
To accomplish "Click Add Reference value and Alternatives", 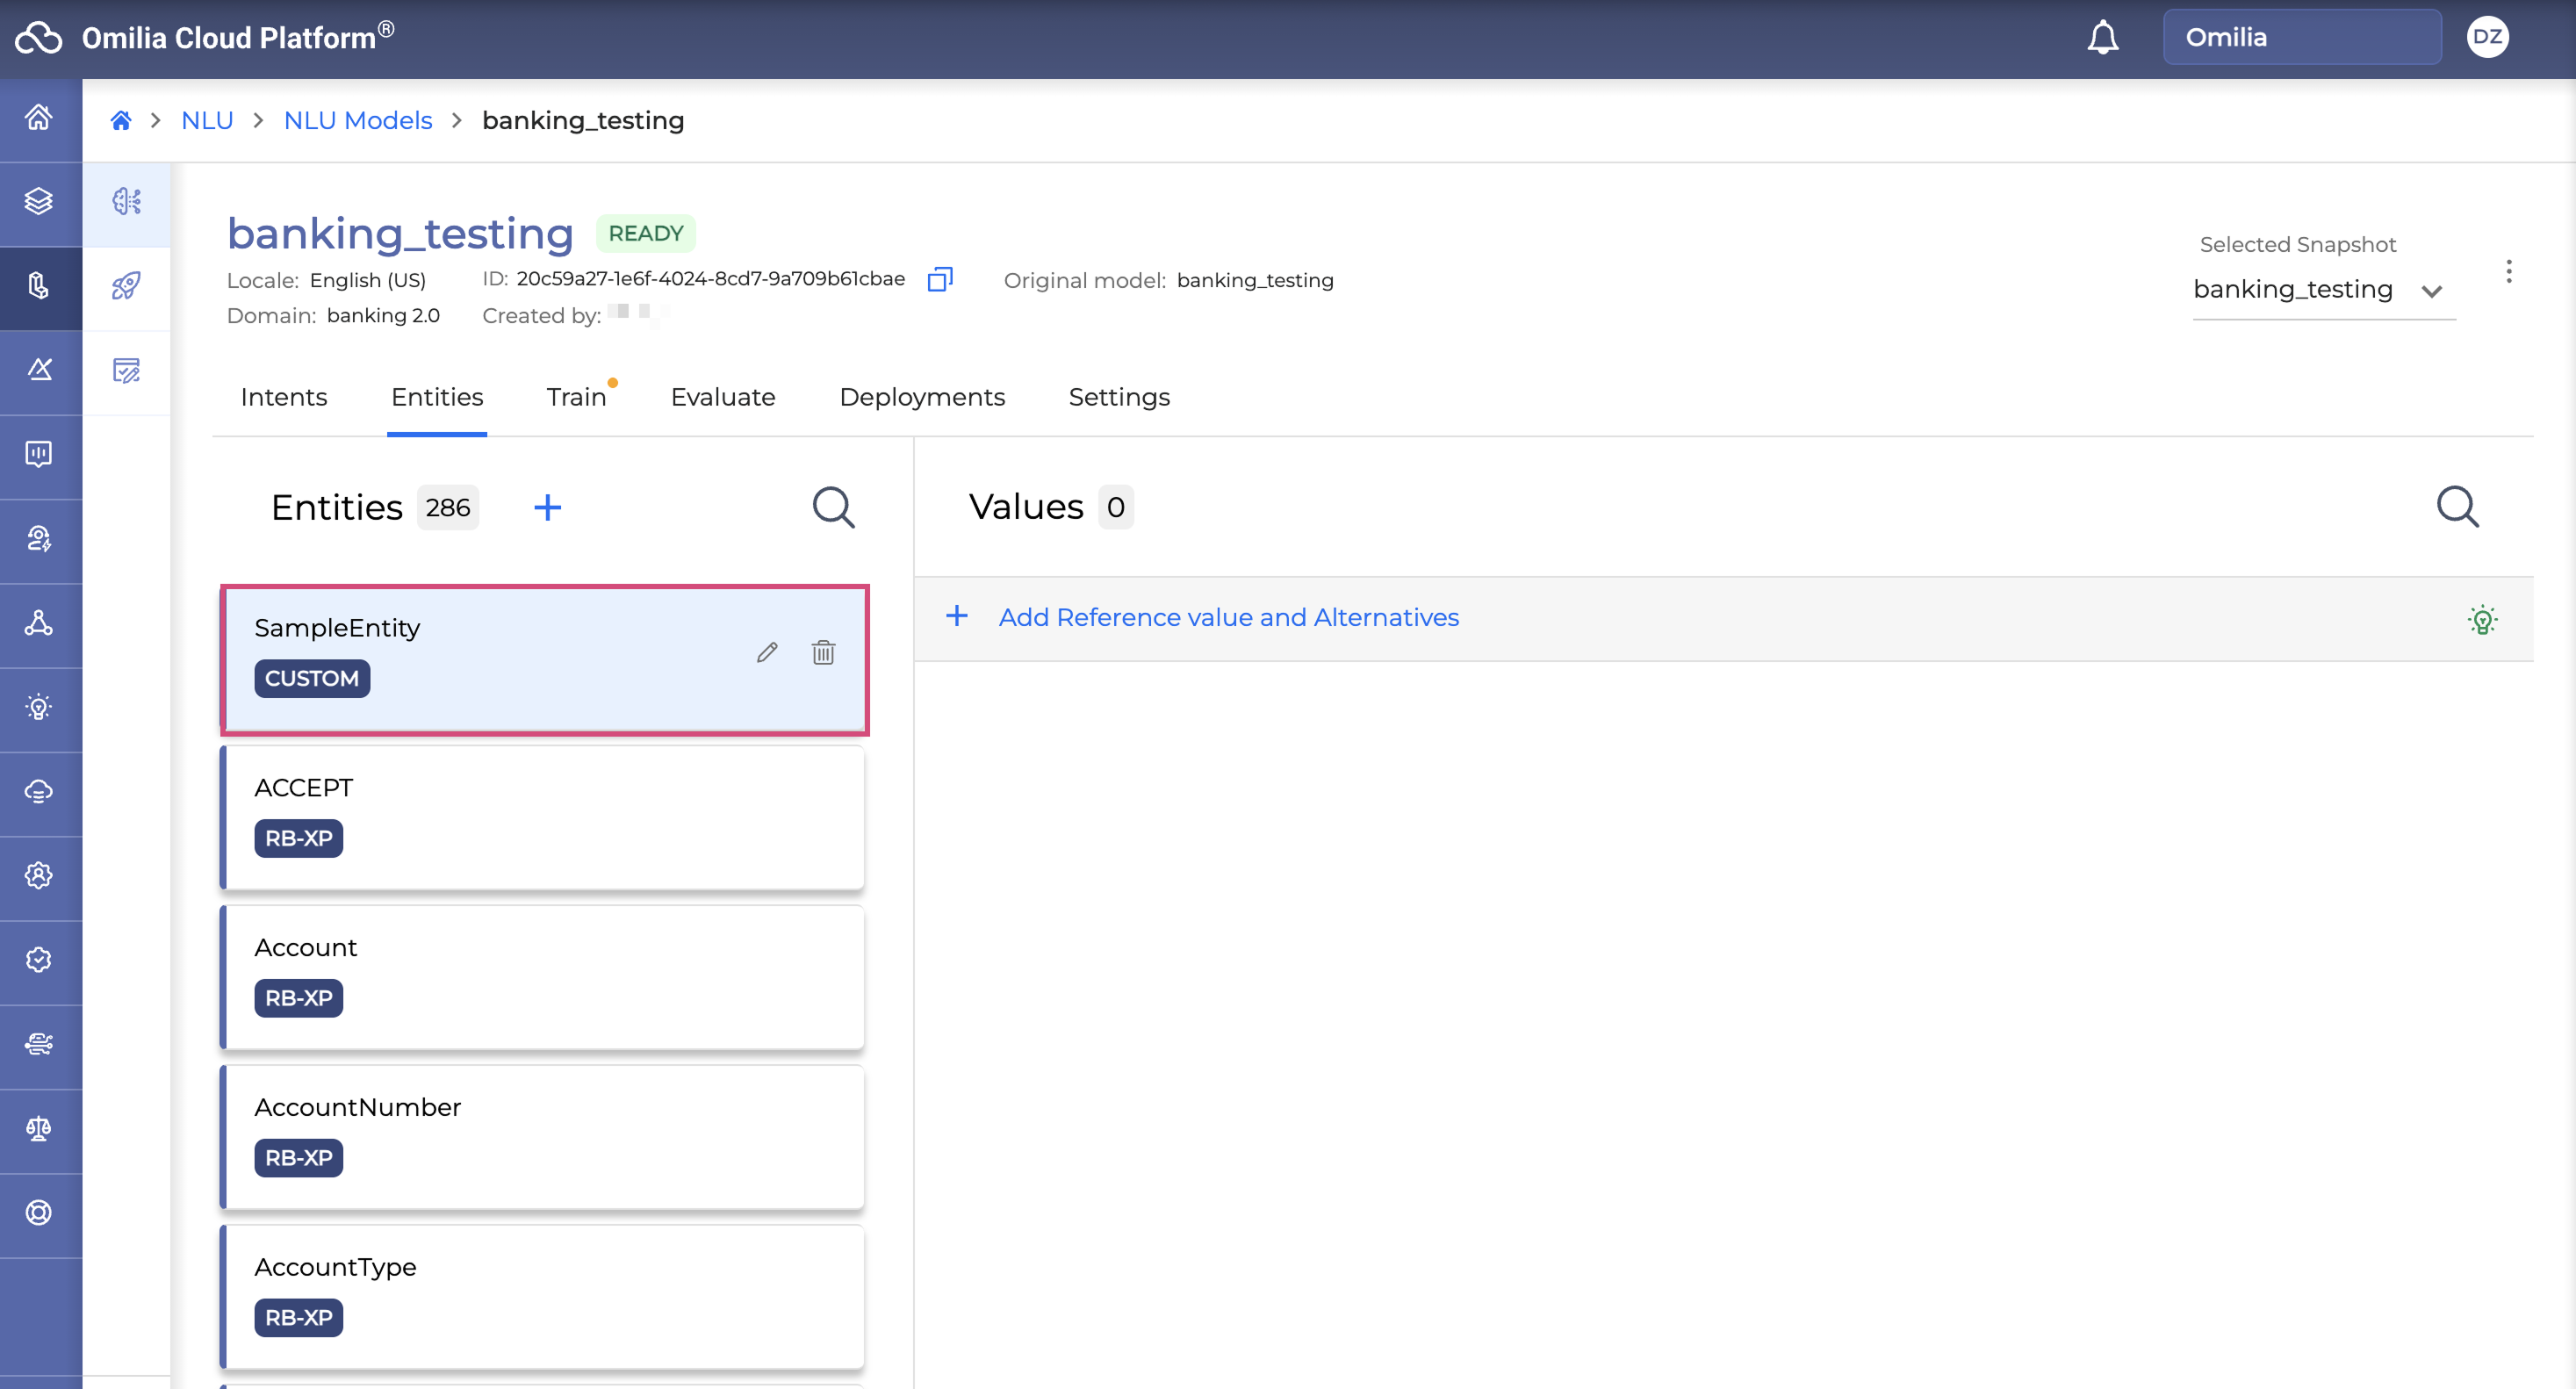I will [1228, 617].
